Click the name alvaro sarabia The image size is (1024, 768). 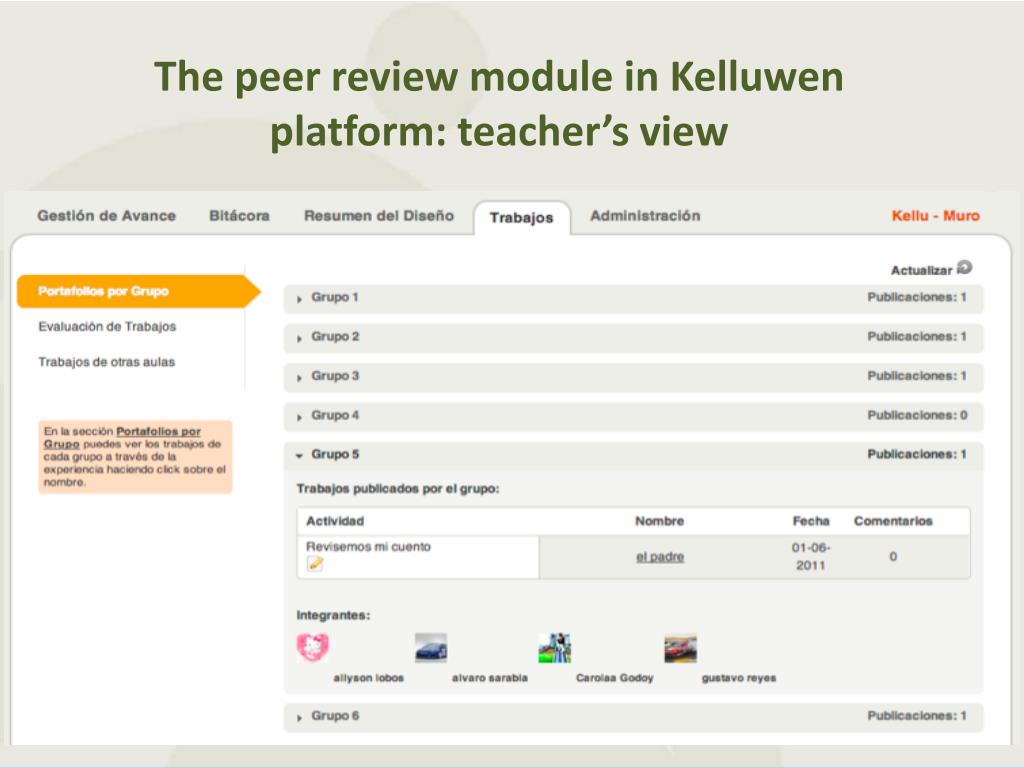[490, 678]
